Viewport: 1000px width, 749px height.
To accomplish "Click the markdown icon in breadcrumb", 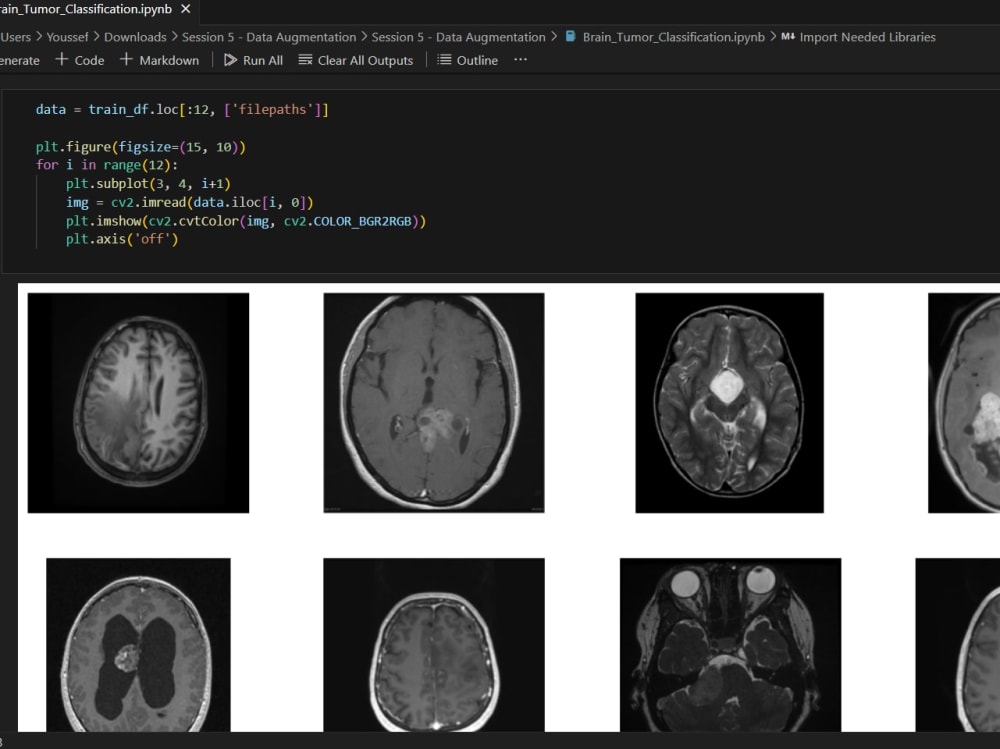I will coord(788,36).
